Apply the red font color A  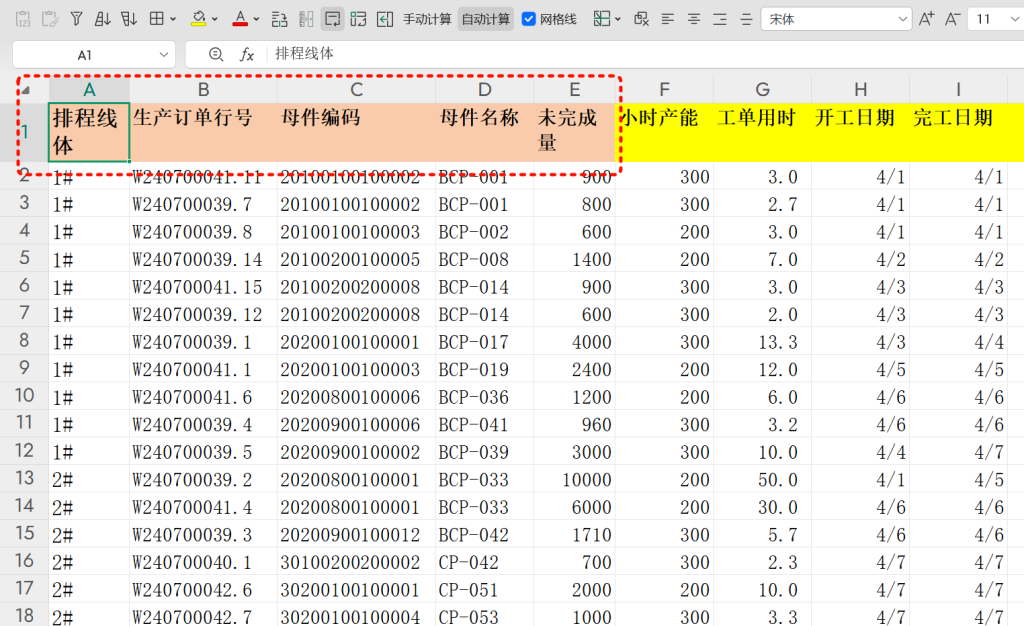point(240,19)
